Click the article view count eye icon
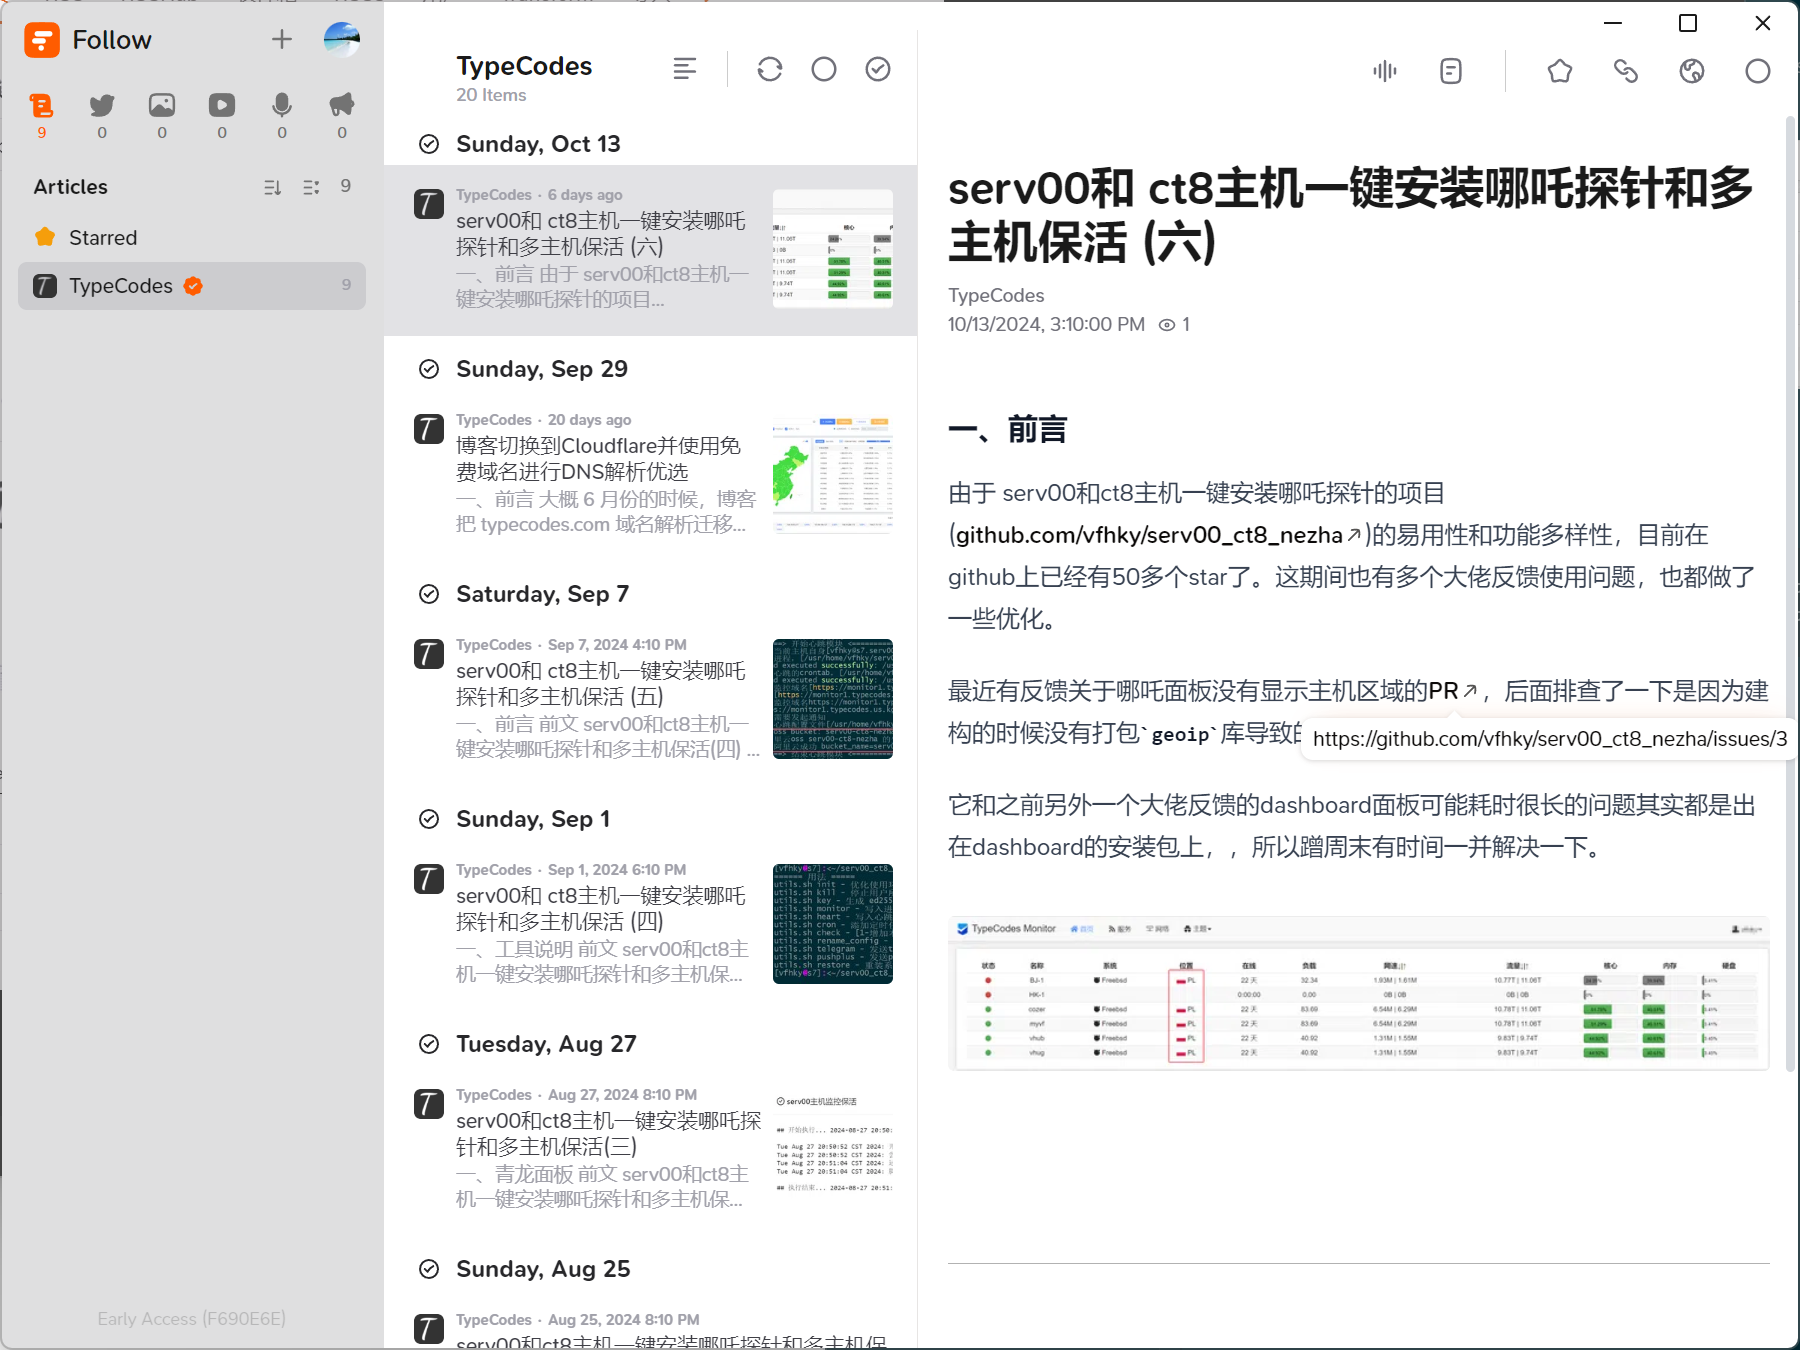This screenshot has height=1350, width=1800. pyautogui.click(x=1167, y=325)
